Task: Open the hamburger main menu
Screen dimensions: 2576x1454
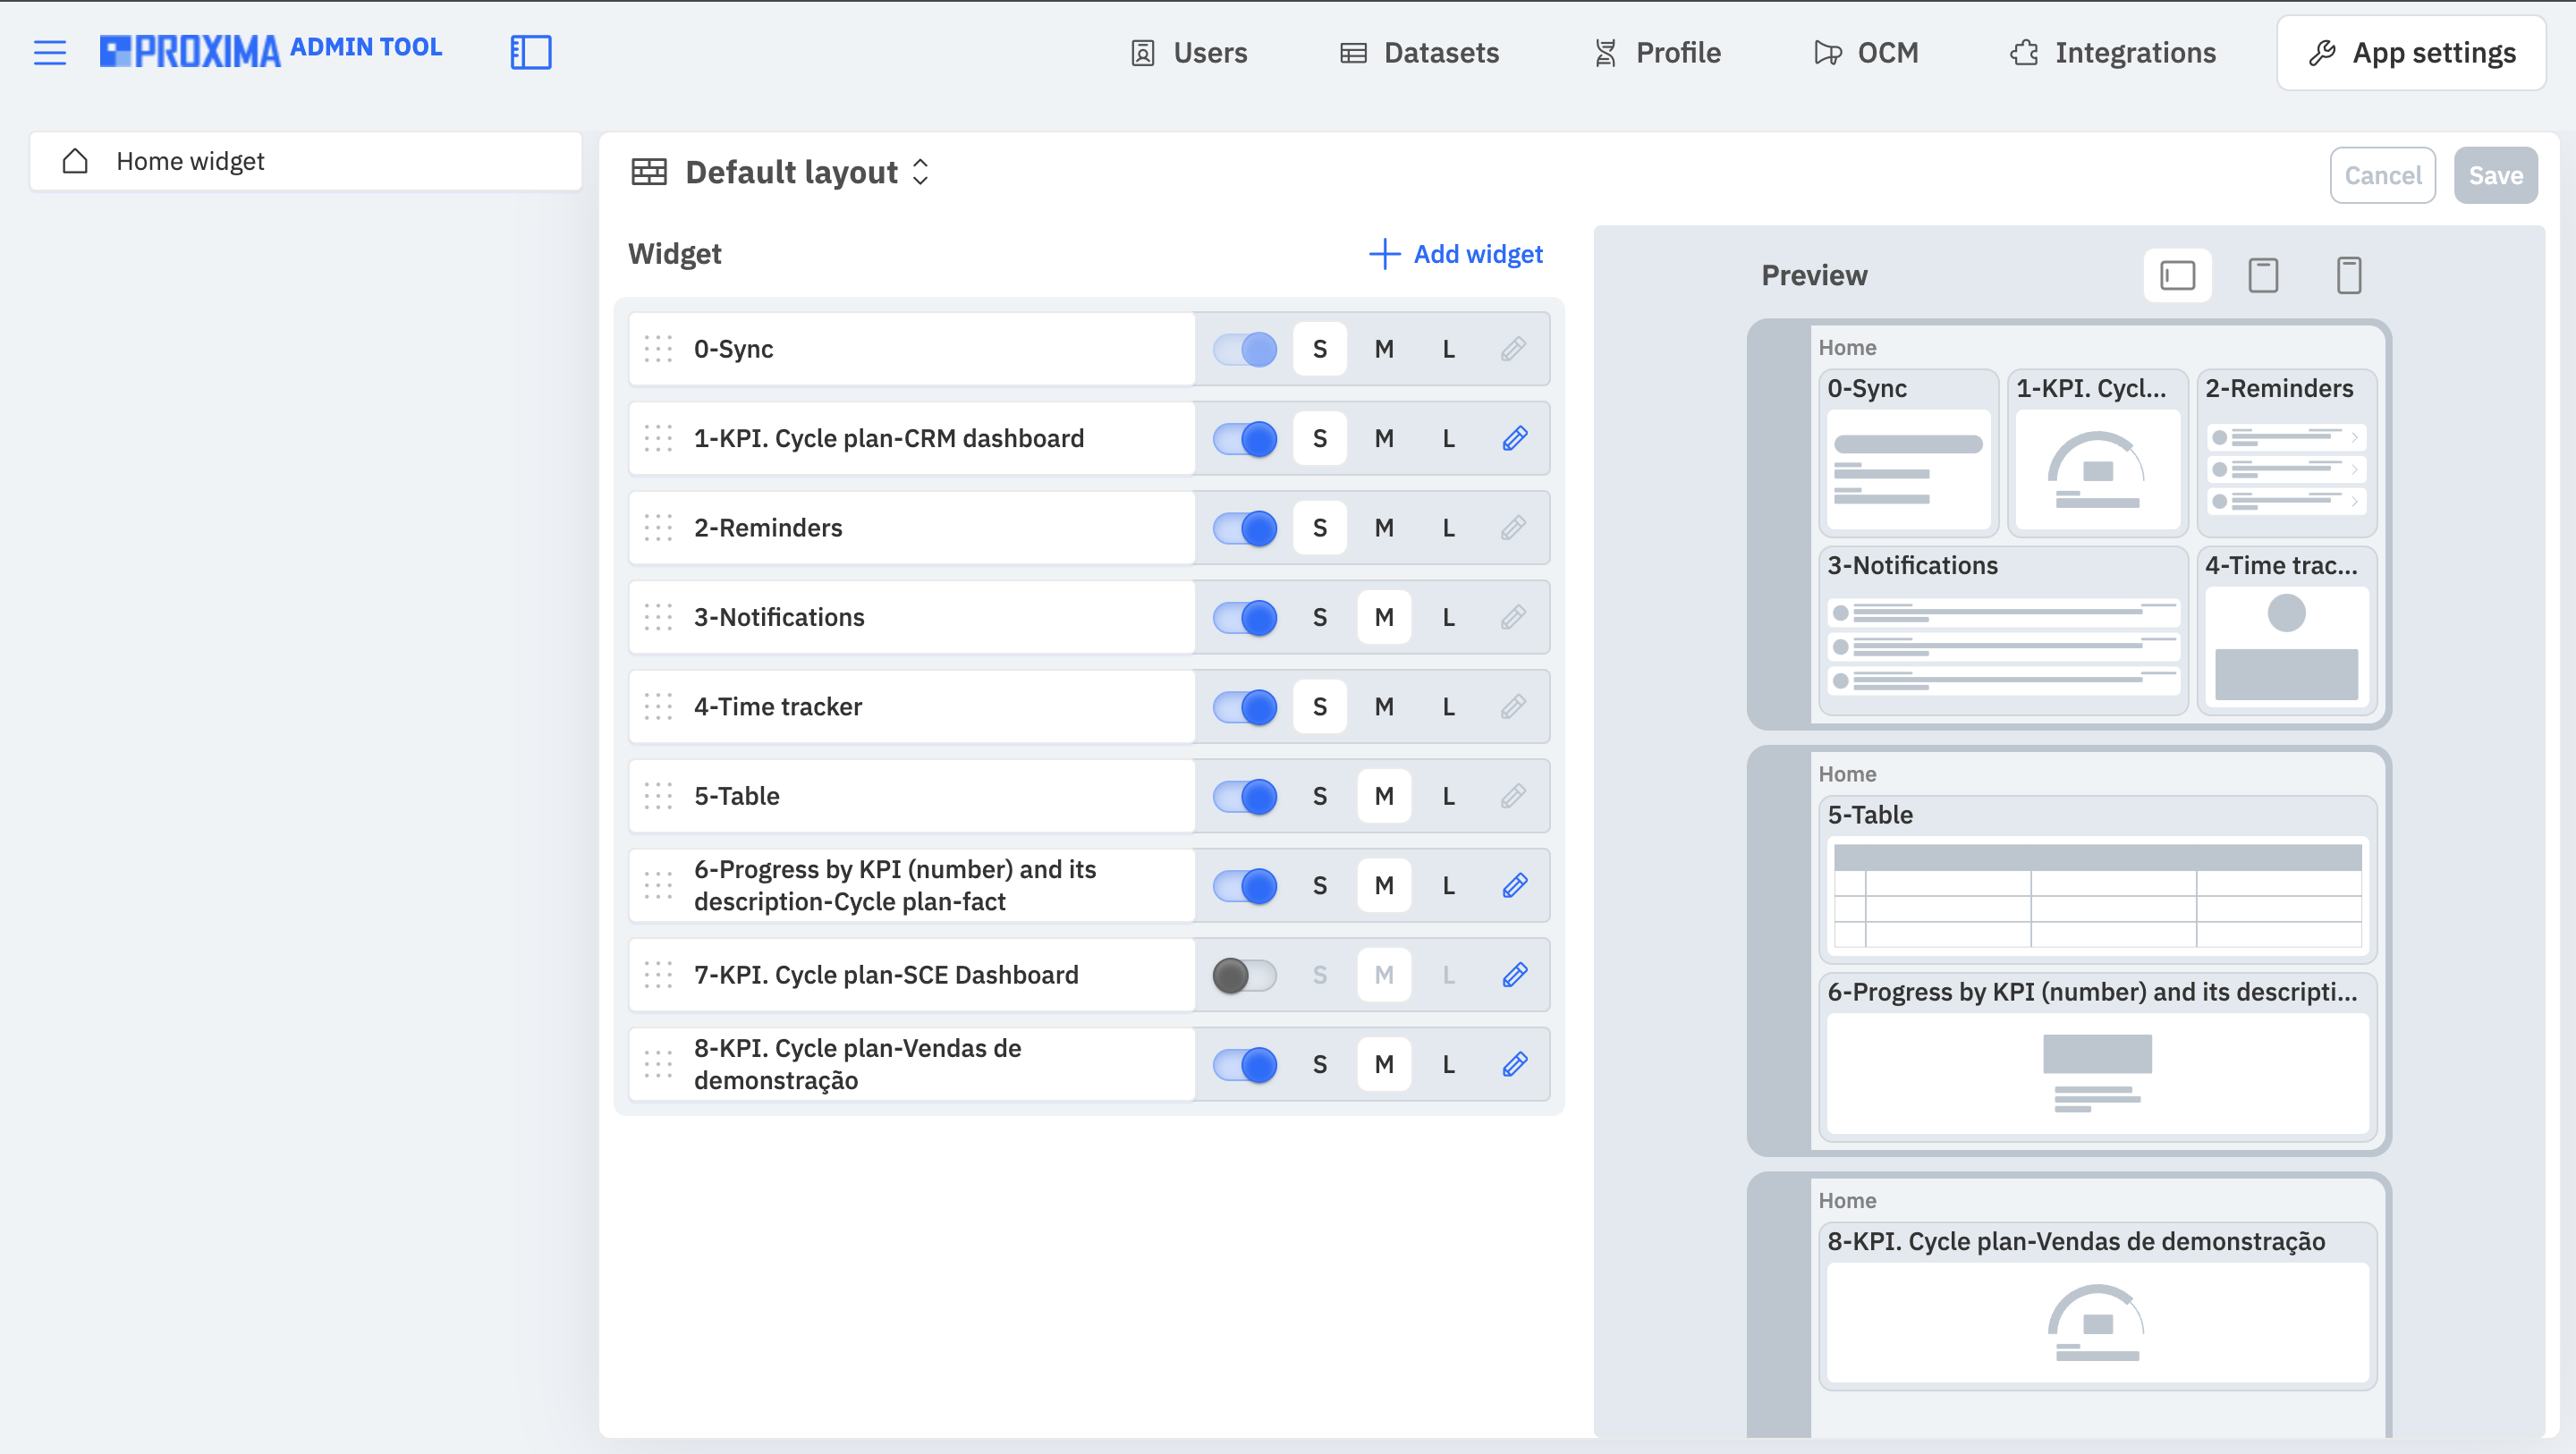Action: (x=50, y=52)
